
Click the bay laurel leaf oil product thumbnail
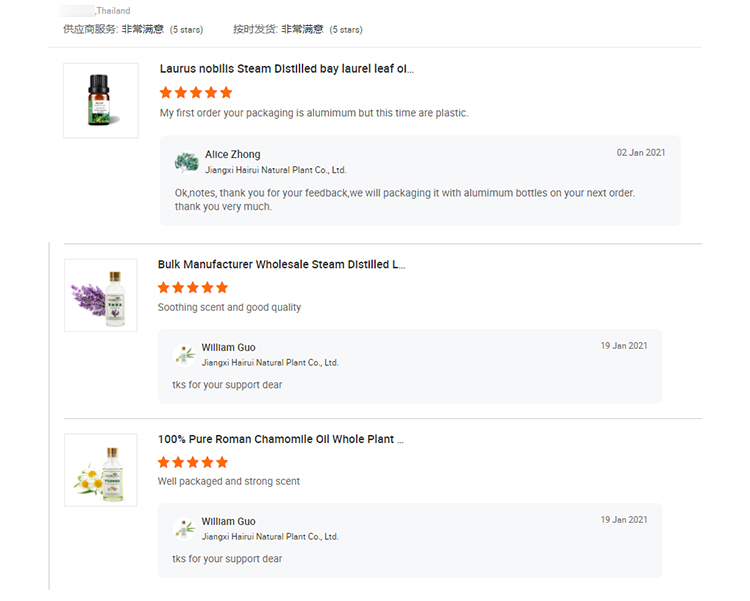(x=100, y=100)
